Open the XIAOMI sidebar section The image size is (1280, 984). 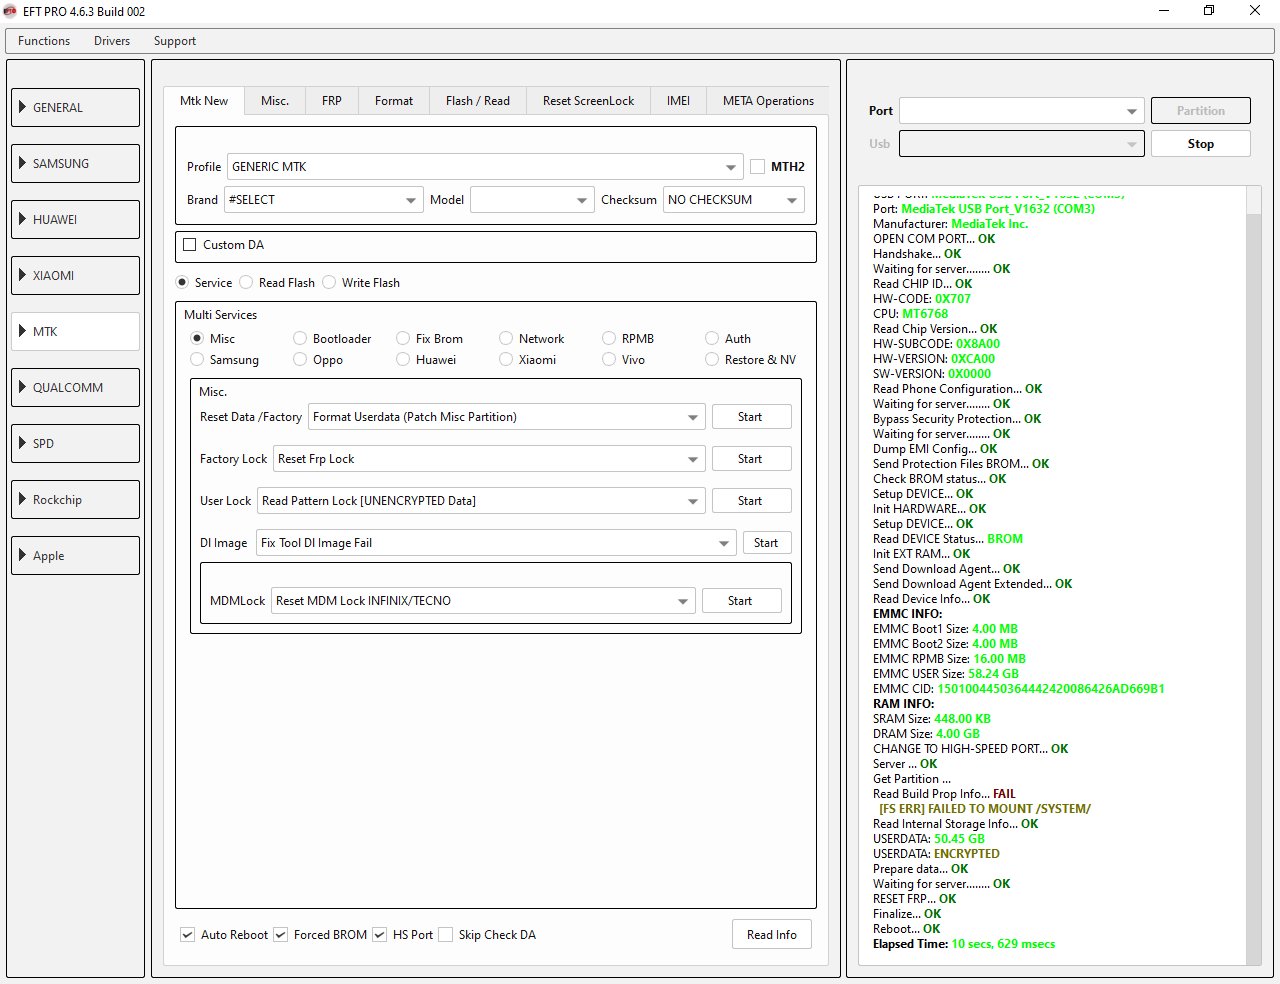pyautogui.click(x=75, y=275)
